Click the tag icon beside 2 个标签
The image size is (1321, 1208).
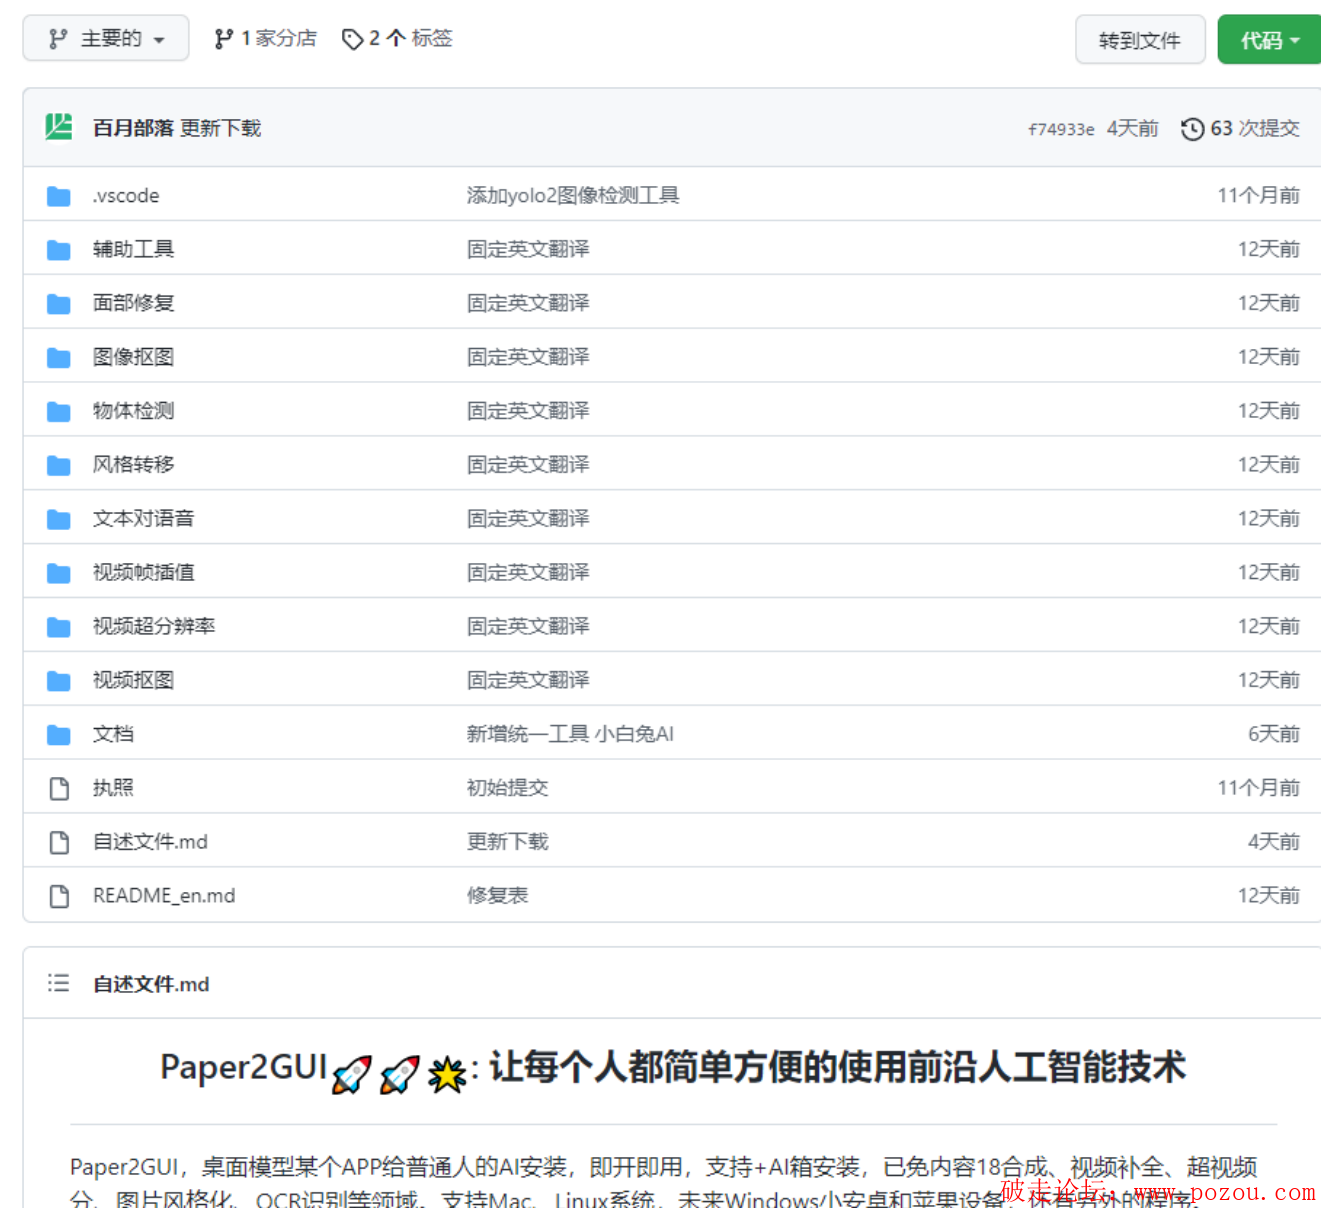click(x=352, y=39)
